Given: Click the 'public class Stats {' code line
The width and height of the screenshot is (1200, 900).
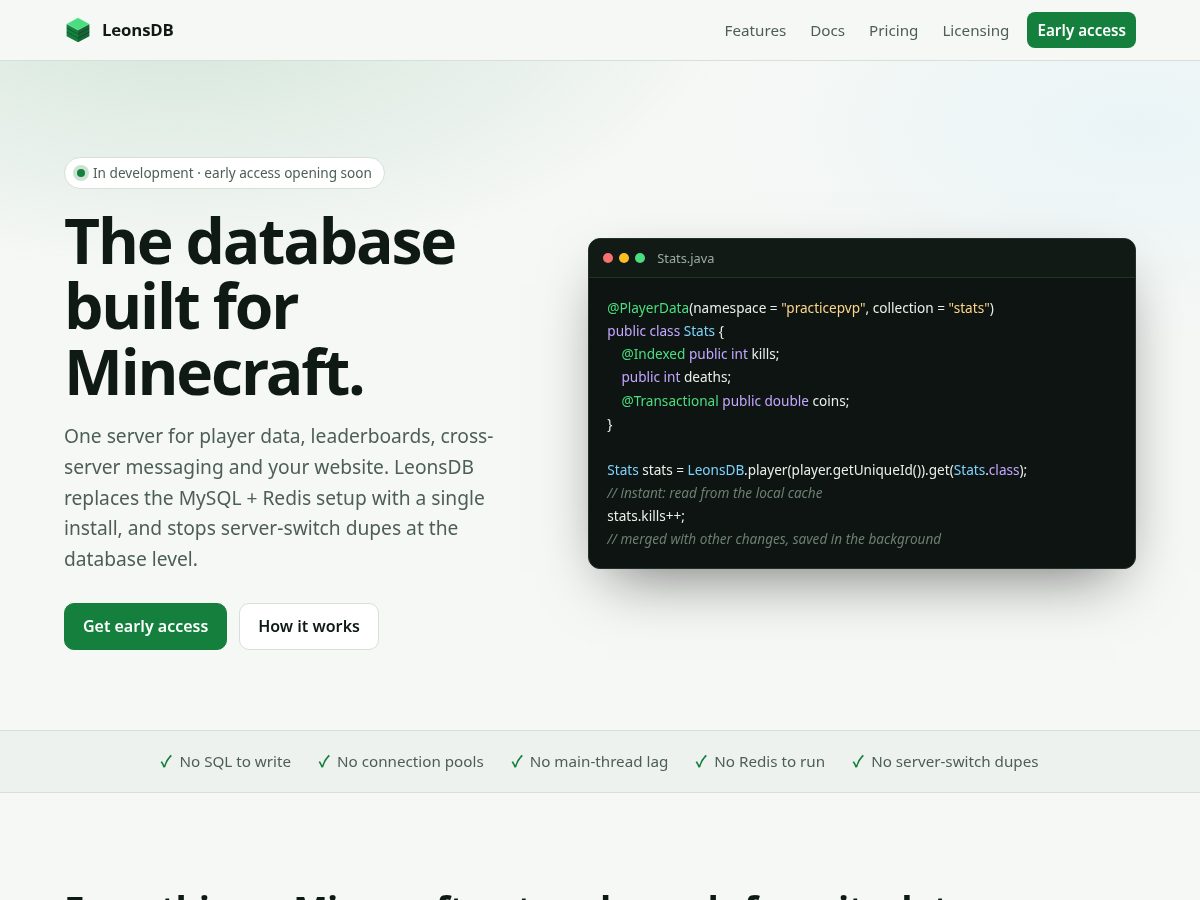Looking at the screenshot, I should click(x=666, y=331).
